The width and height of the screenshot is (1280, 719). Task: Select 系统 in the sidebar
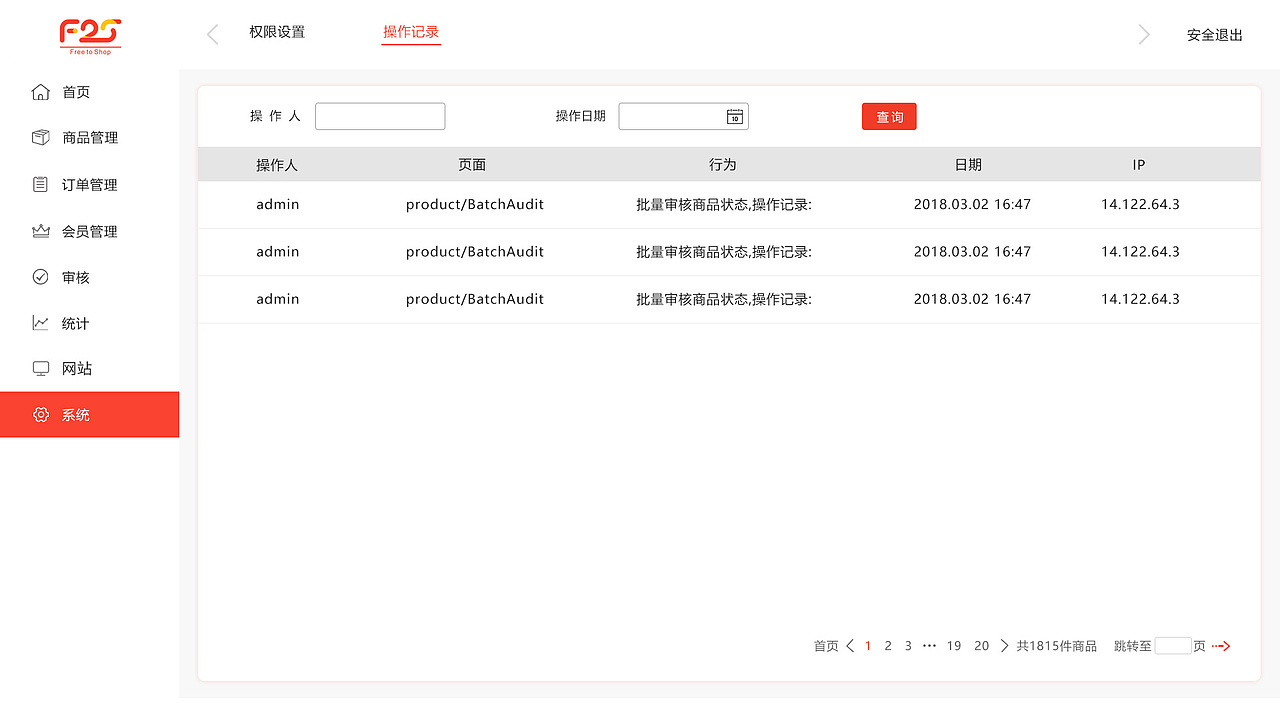pyautogui.click(x=89, y=414)
